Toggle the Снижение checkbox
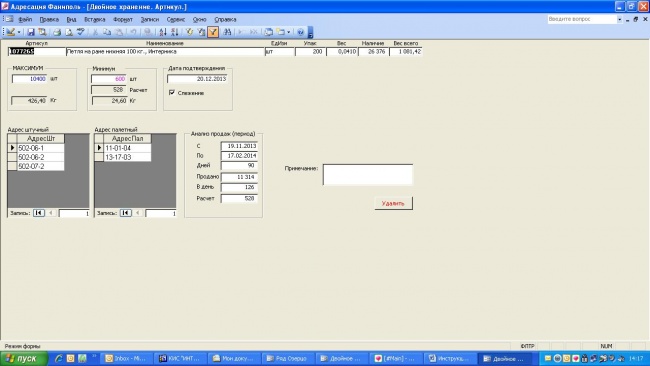 coord(172,92)
